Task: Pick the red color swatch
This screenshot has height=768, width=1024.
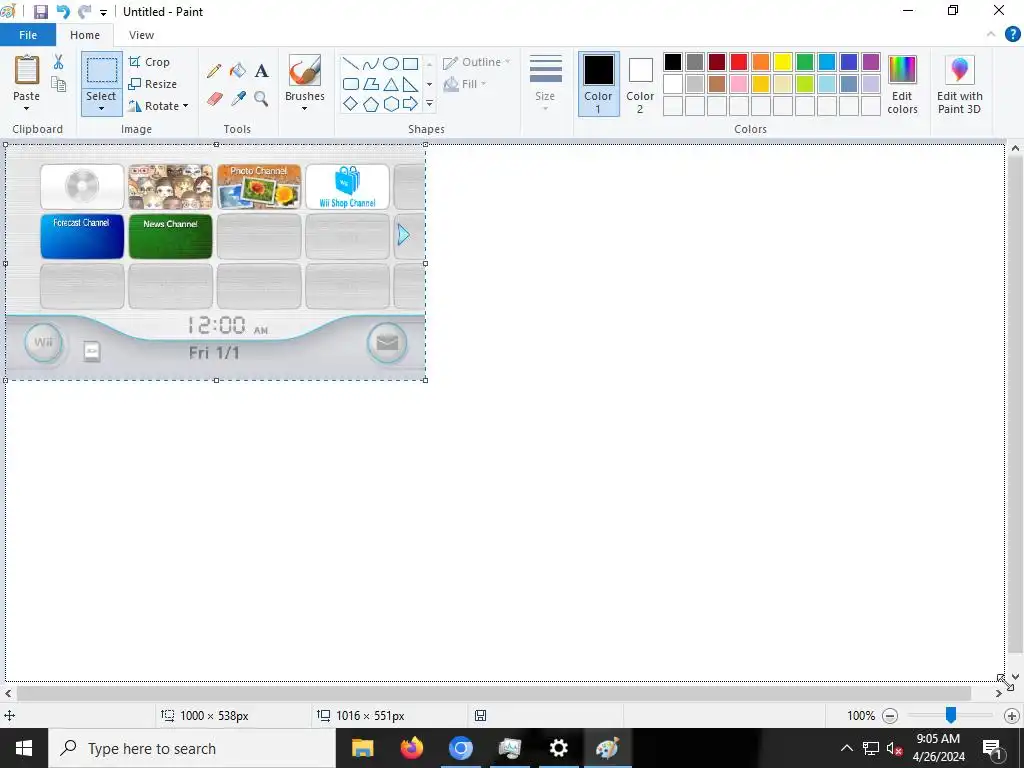Action: point(739,62)
